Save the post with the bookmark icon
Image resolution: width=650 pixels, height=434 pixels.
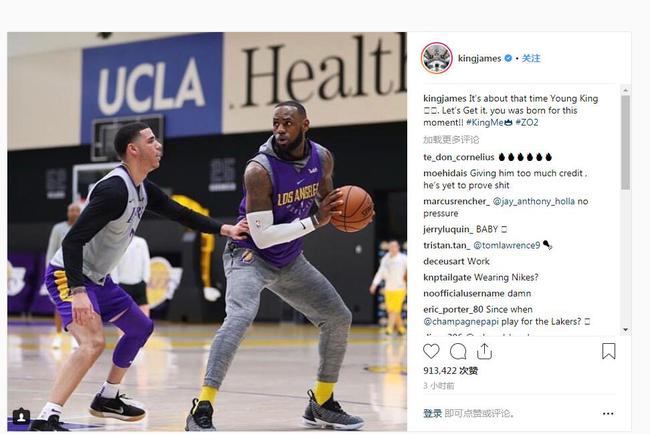pos(608,351)
